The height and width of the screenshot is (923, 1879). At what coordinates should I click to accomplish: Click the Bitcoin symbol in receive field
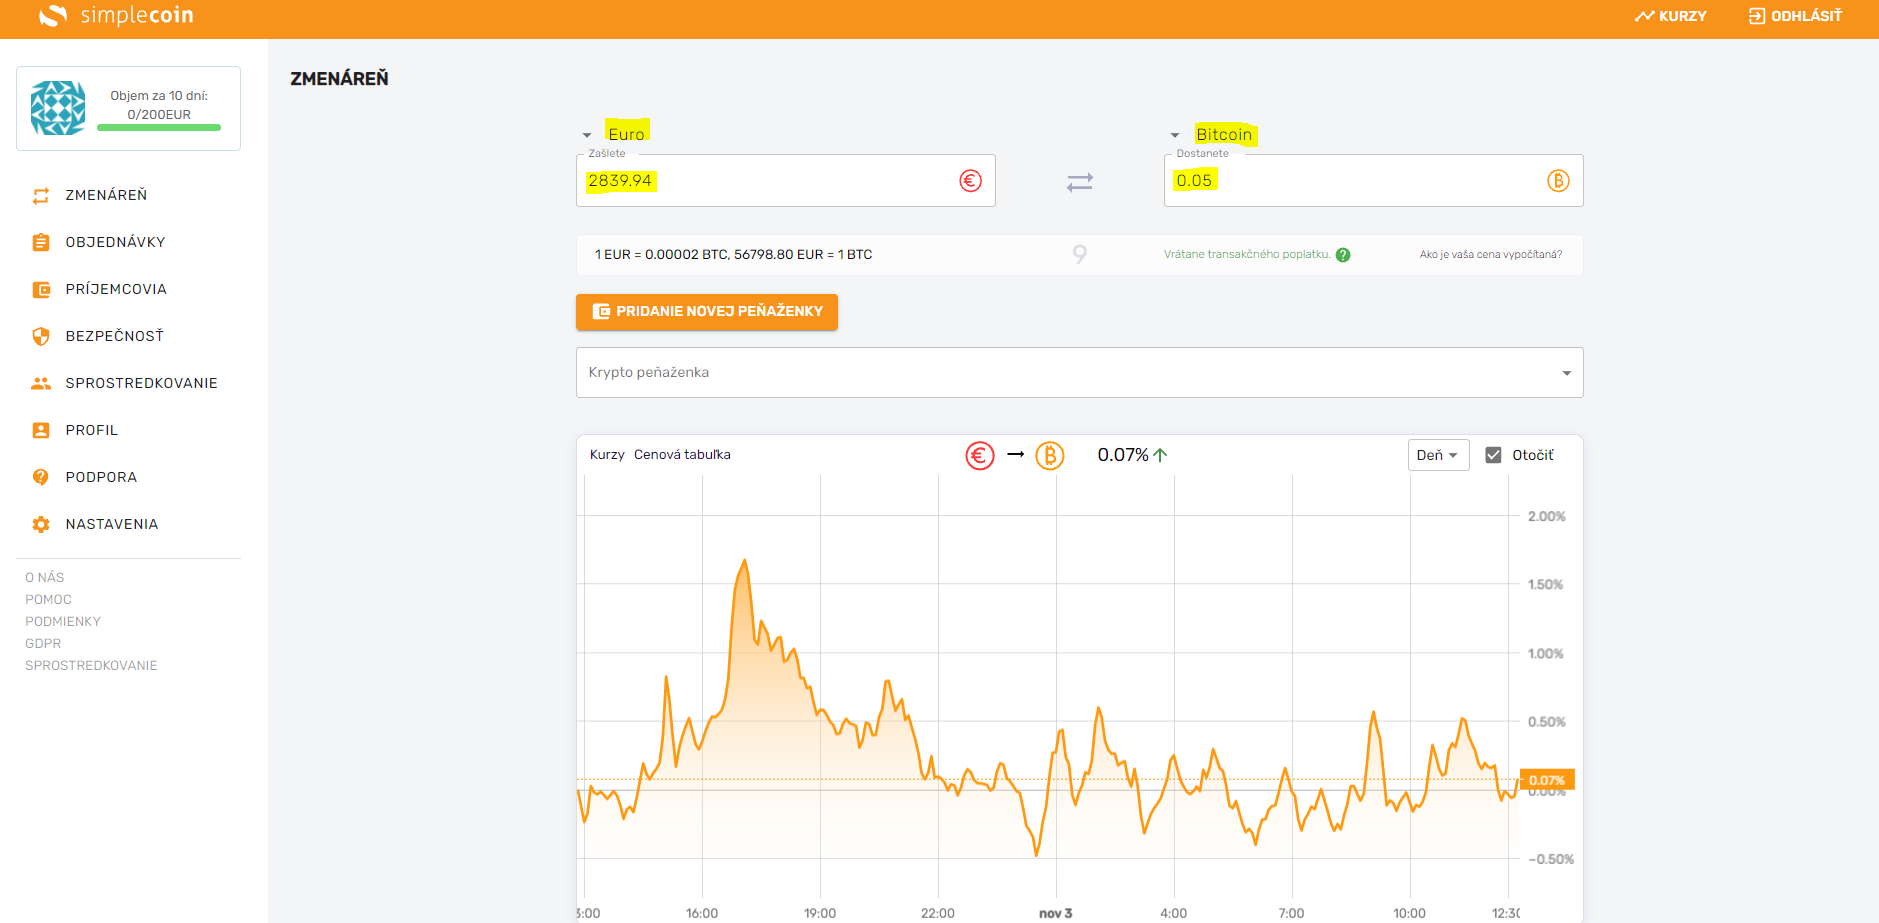pyautogui.click(x=1558, y=181)
